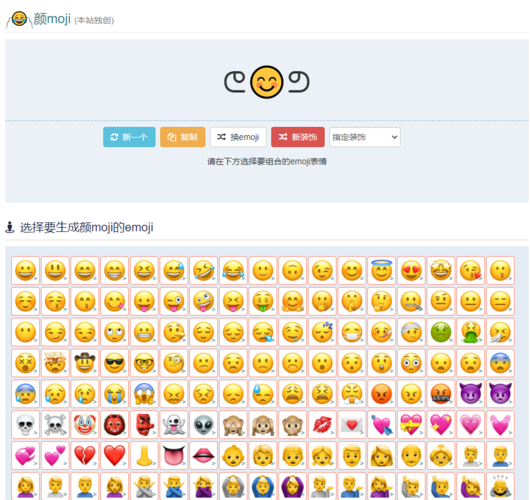Select the skull and crossbones emoji

click(x=55, y=425)
